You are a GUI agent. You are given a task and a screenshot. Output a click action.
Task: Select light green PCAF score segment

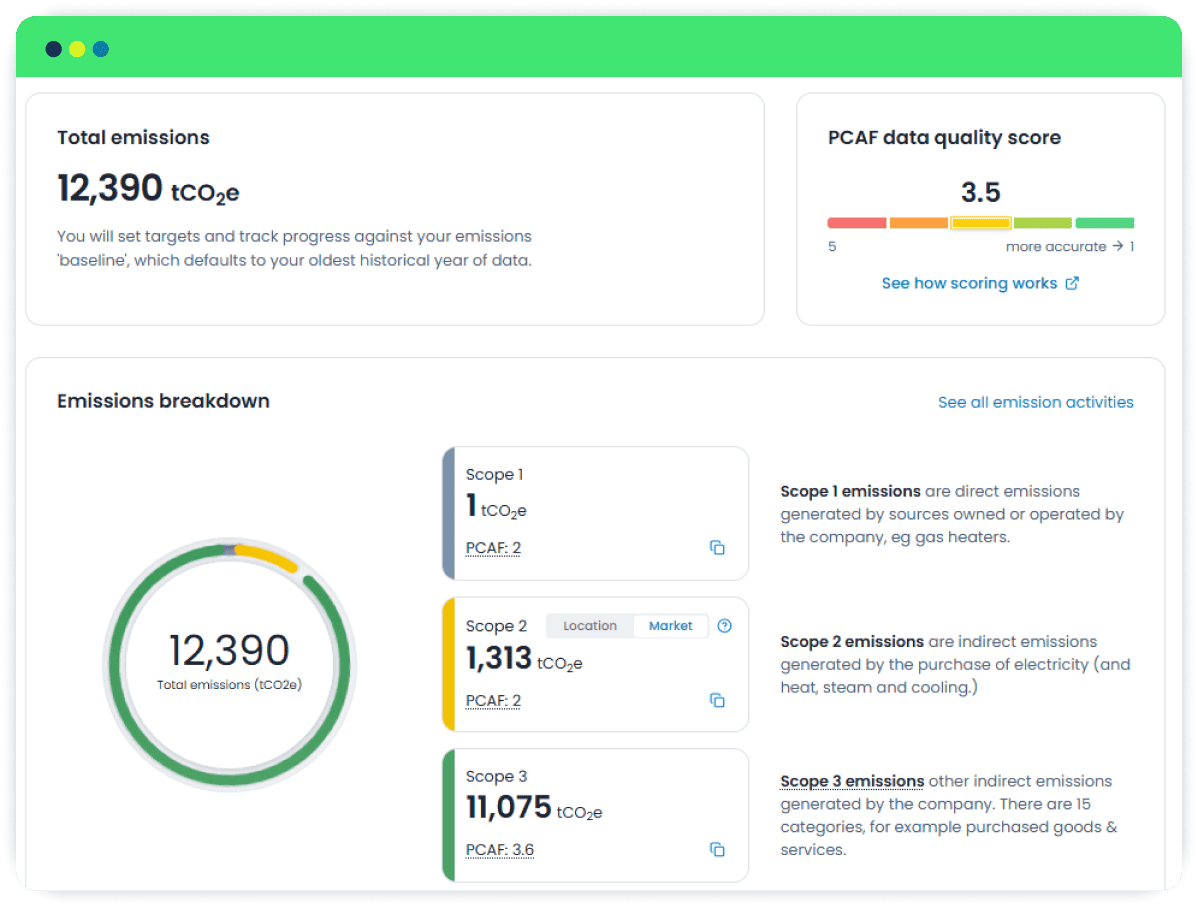(1042, 223)
